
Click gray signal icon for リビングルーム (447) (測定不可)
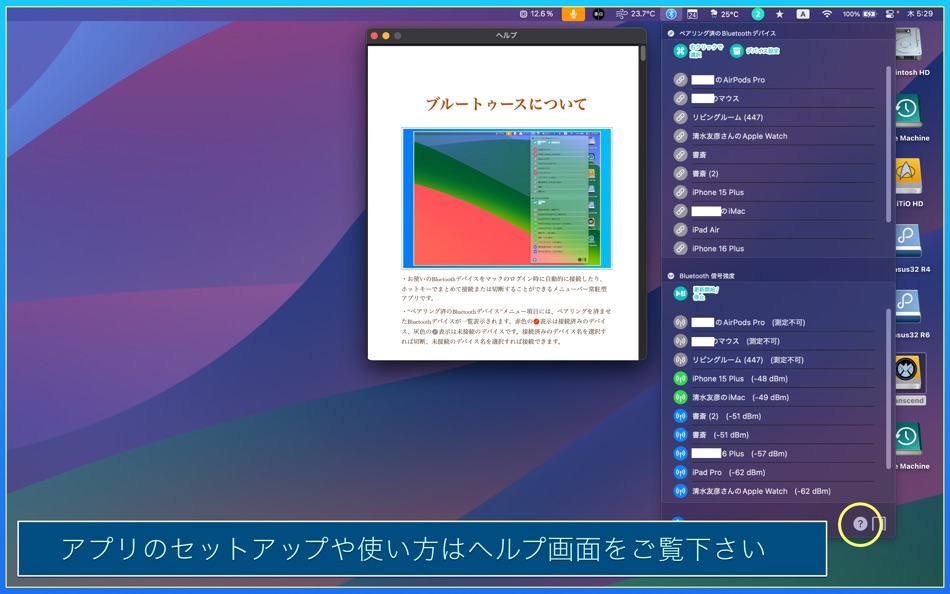tap(680, 360)
